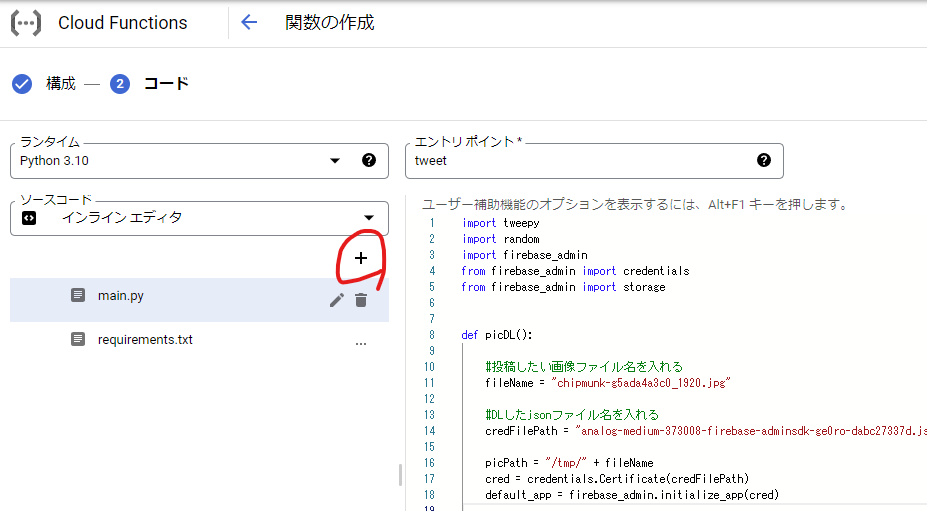Click the accessibility hint mentioning Alt+F1
Screen dimensions: 927x511
(x=636, y=205)
